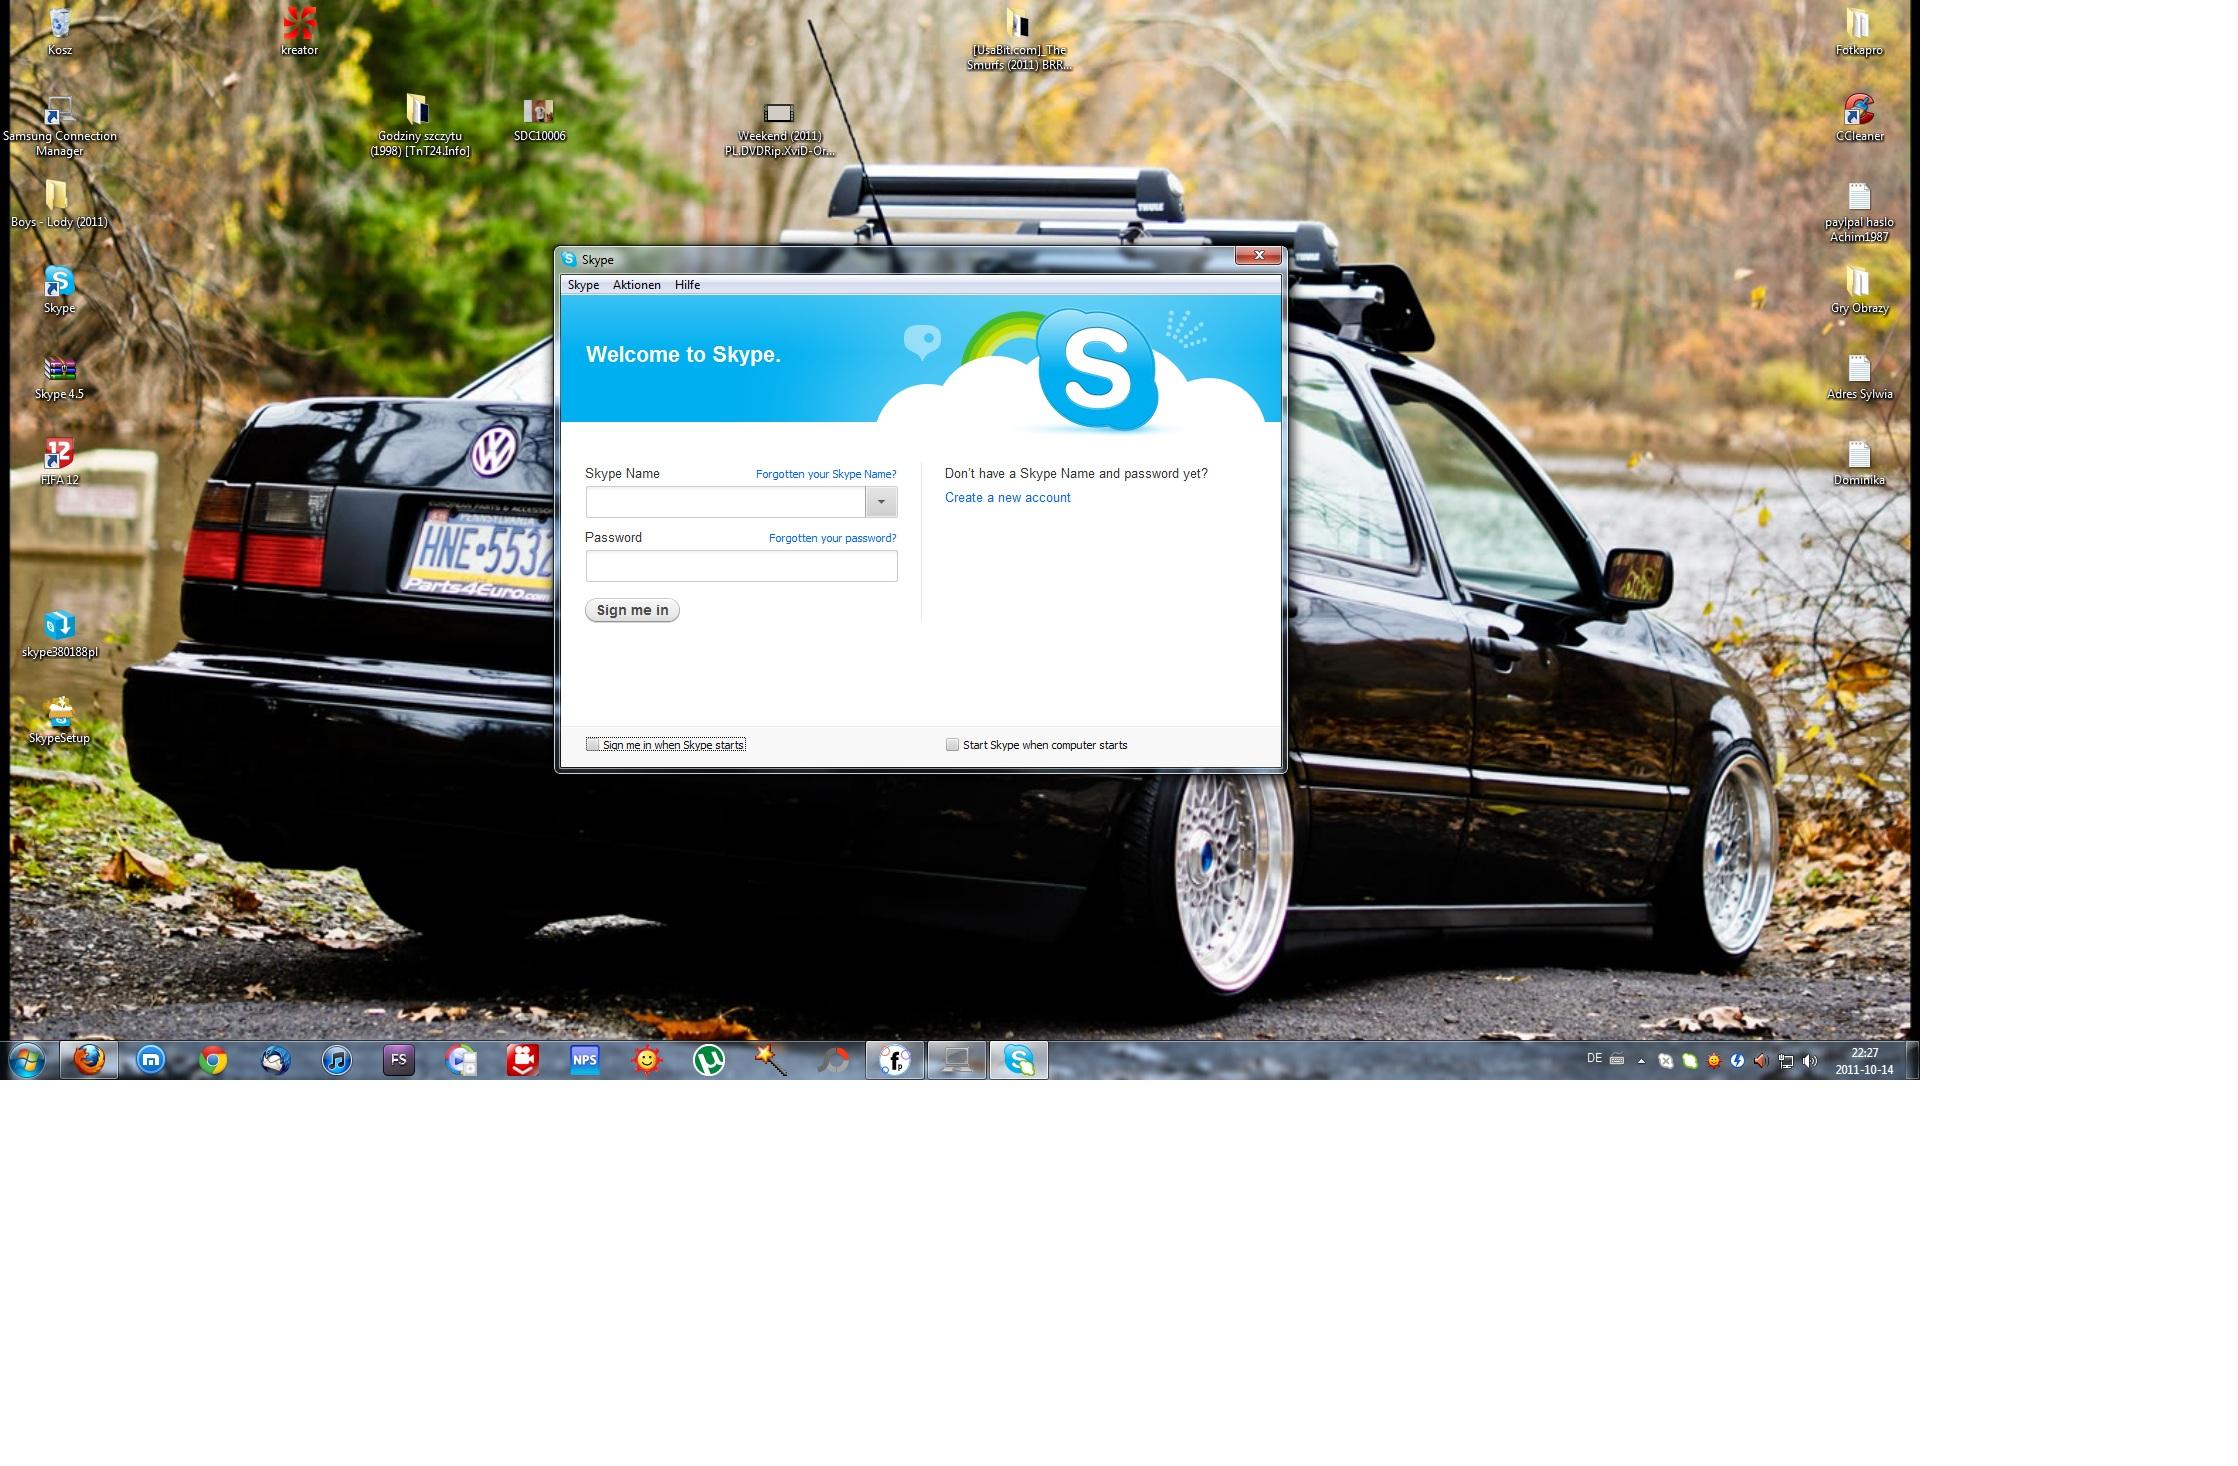Select the skype380188pl installer icon
Image resolution: width=2238 pixels, height=1466 pixels.
click(x=59, y=634)
